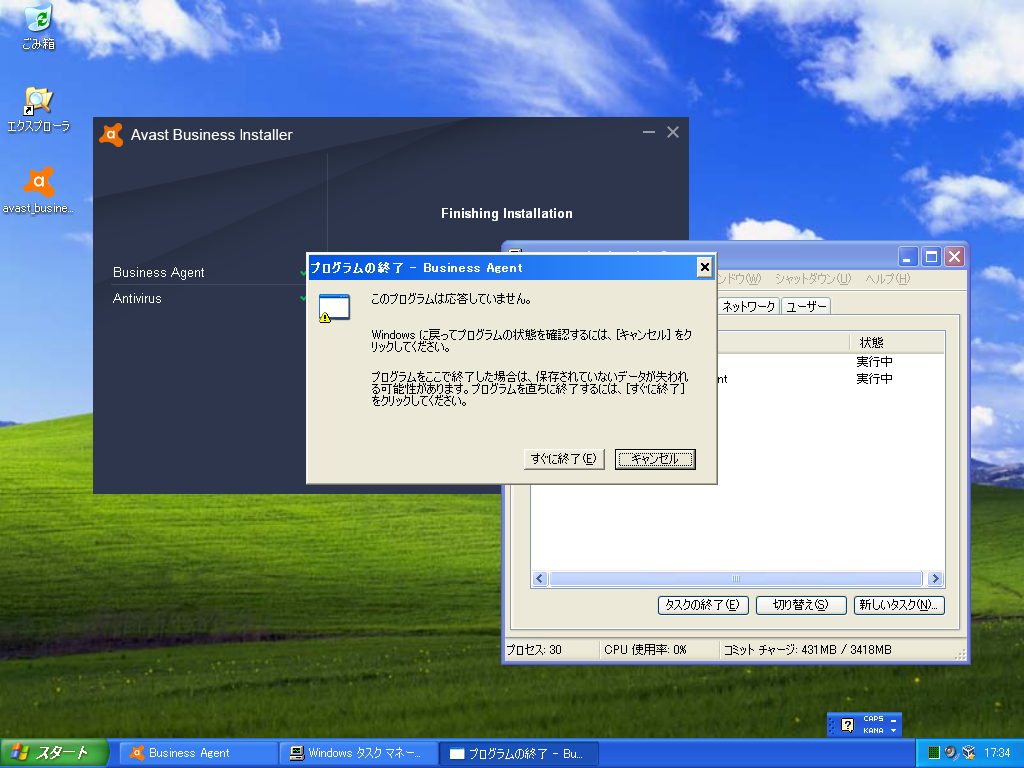
Task: Minimize the Avast Business Installer window
Action: coord(648,133)
